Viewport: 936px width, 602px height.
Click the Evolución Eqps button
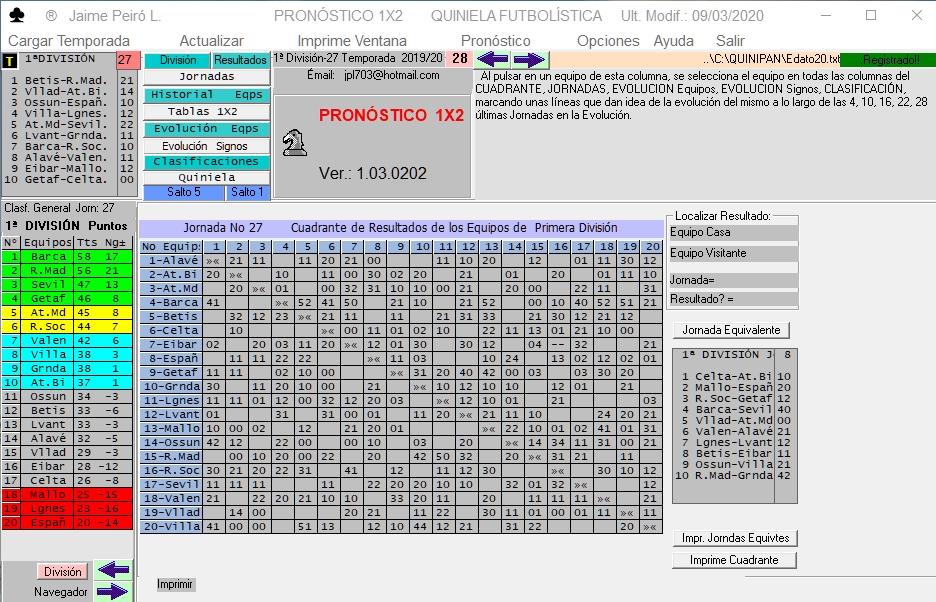207,128
